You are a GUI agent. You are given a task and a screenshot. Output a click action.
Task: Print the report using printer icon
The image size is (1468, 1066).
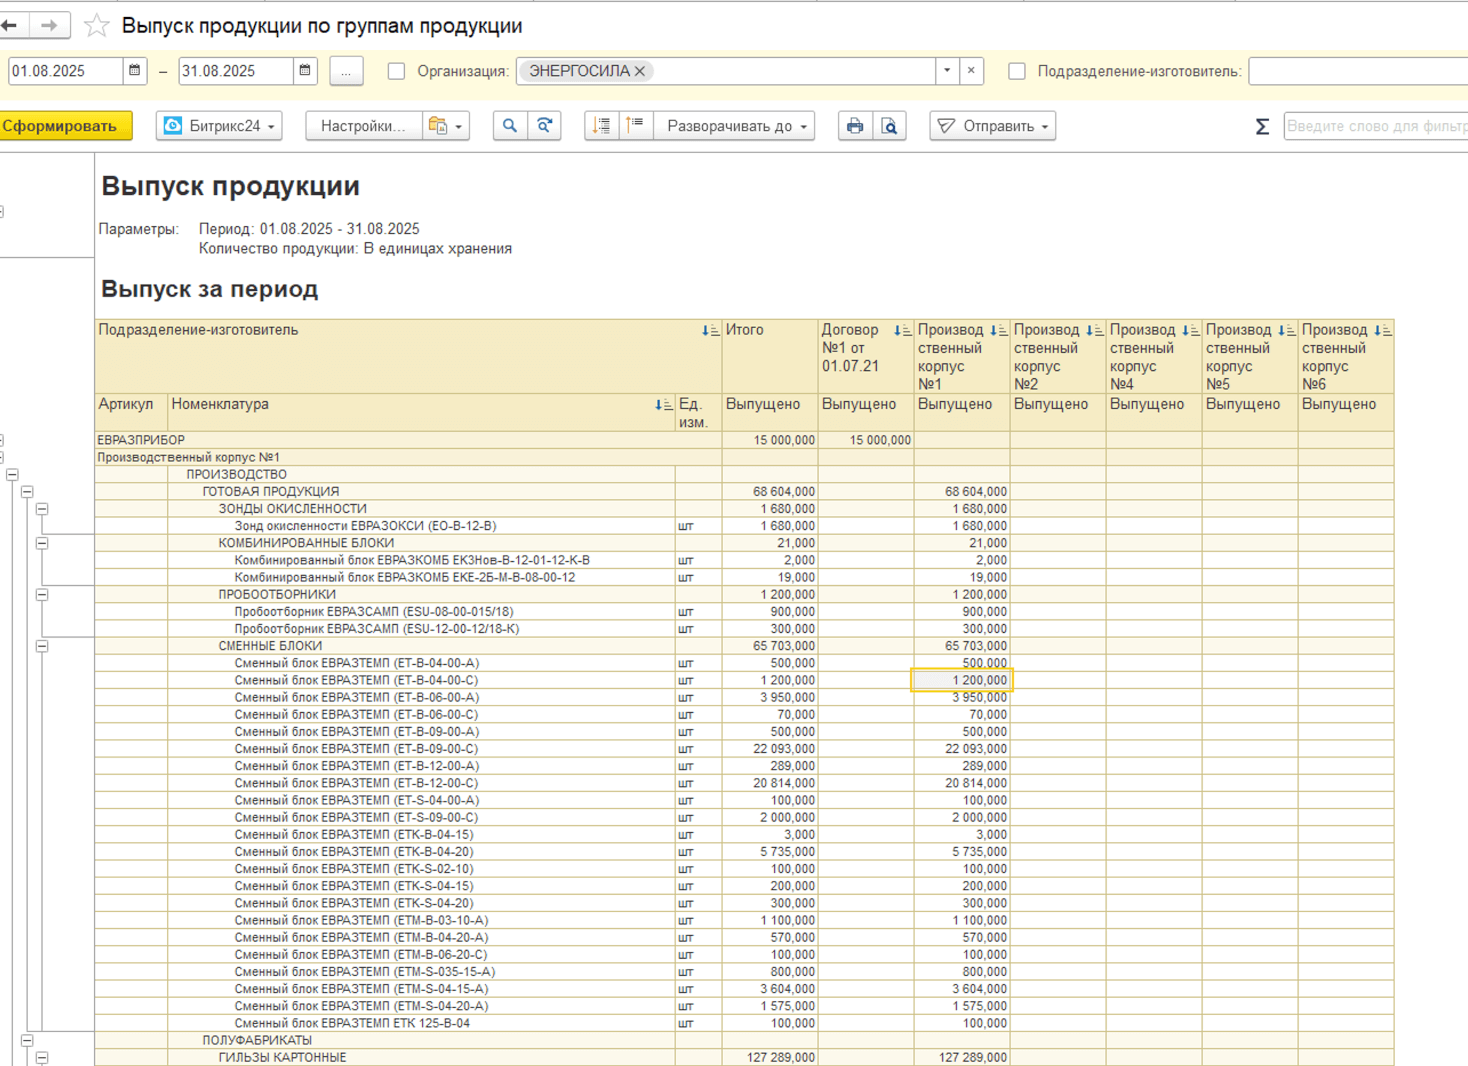tap(854, 126)
